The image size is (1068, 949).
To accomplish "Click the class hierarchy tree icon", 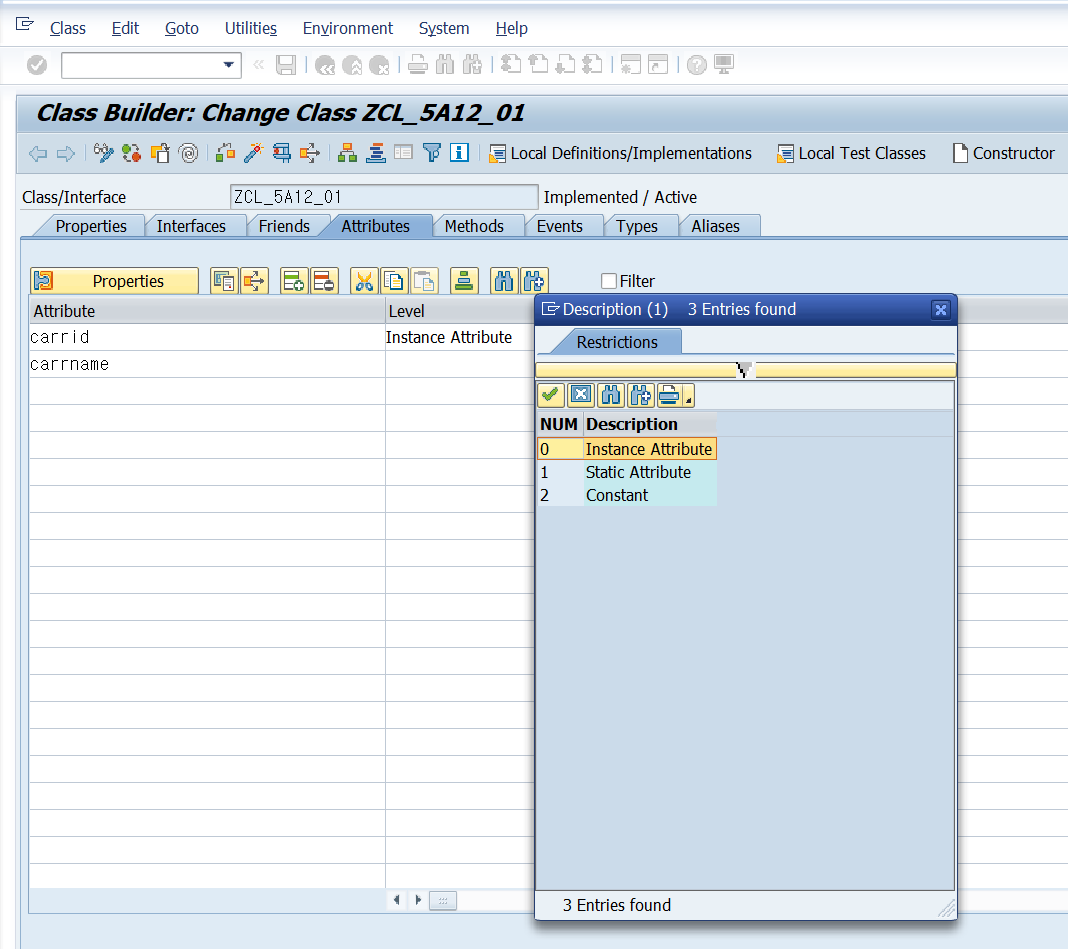I will point(347,153).
